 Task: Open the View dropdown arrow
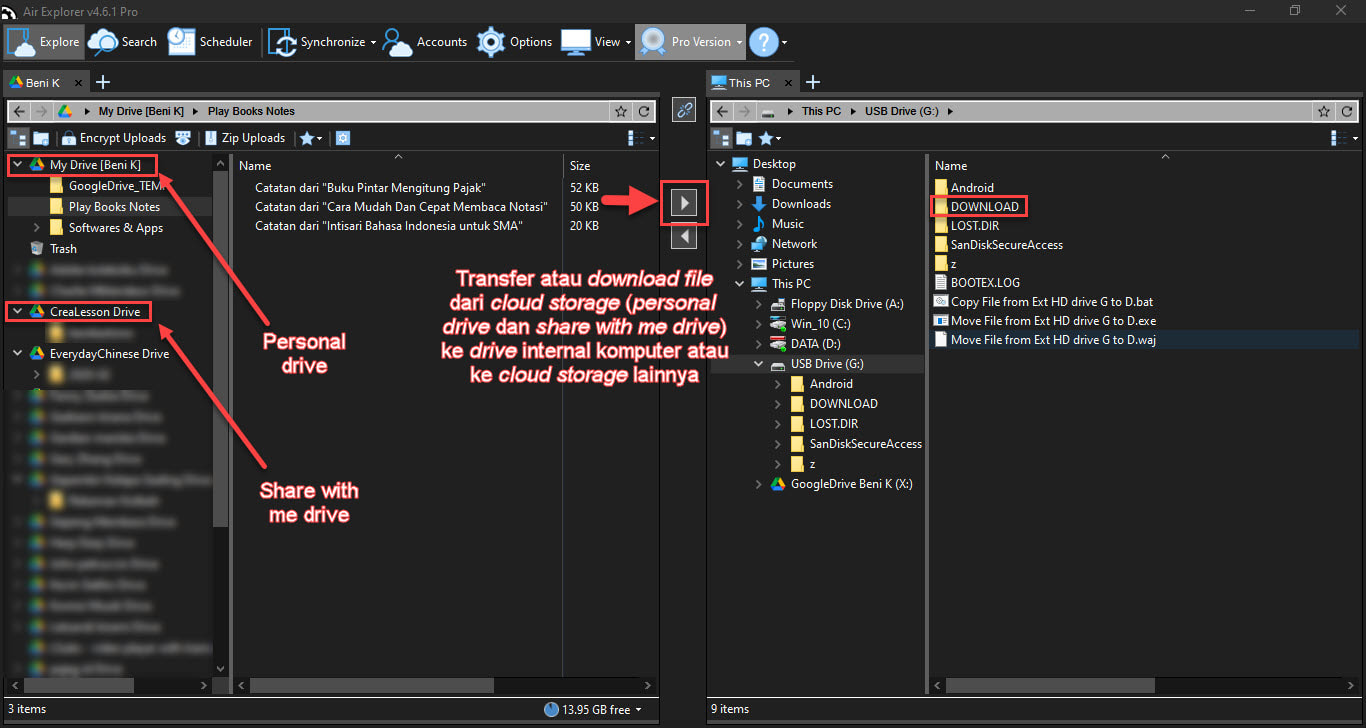coord(628,43)
